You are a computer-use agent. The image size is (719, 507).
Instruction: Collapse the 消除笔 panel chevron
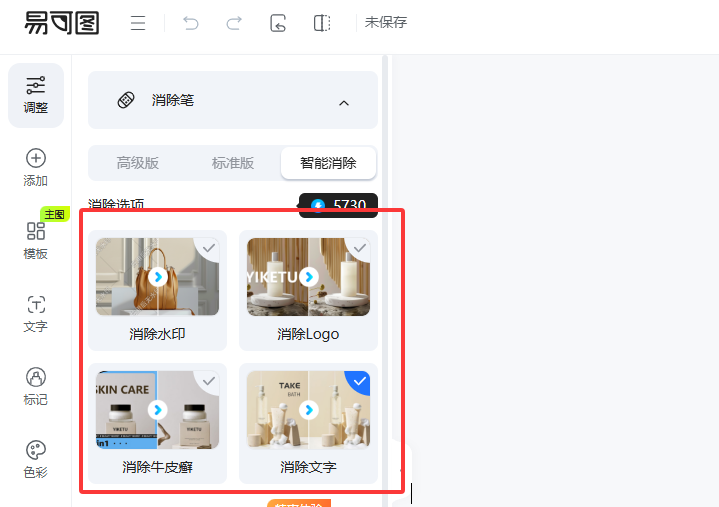click(344, 103)
